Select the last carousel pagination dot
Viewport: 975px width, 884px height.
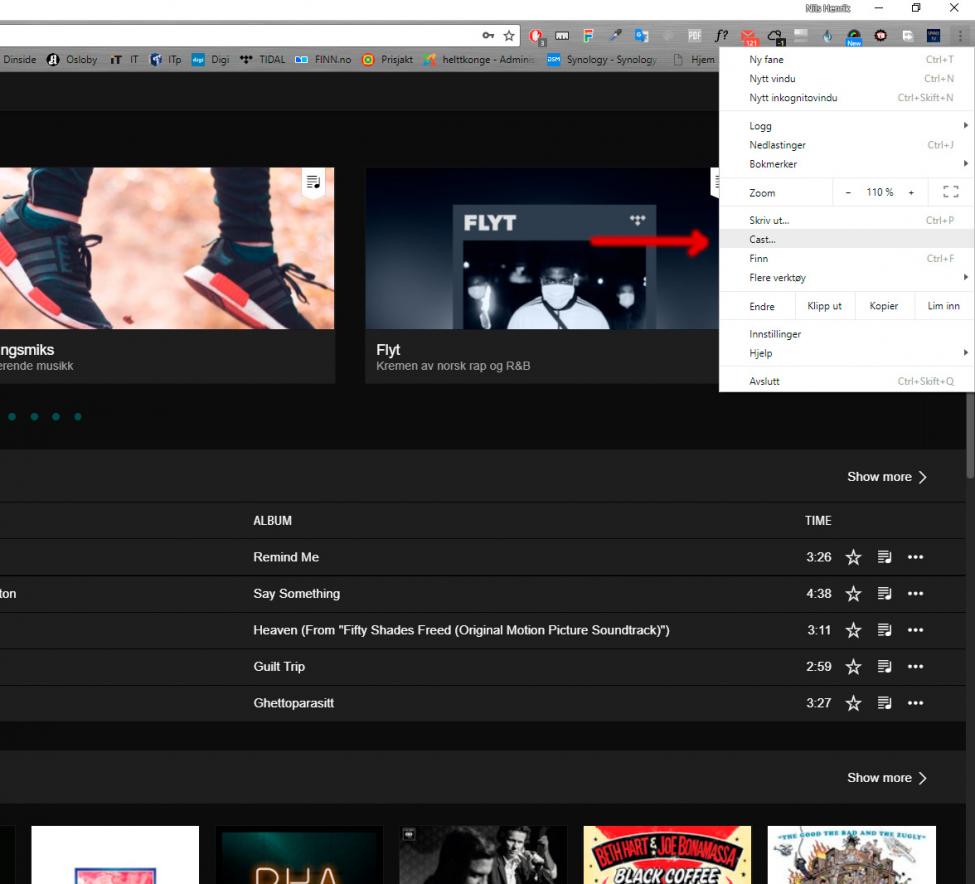[x=78, y=417]
